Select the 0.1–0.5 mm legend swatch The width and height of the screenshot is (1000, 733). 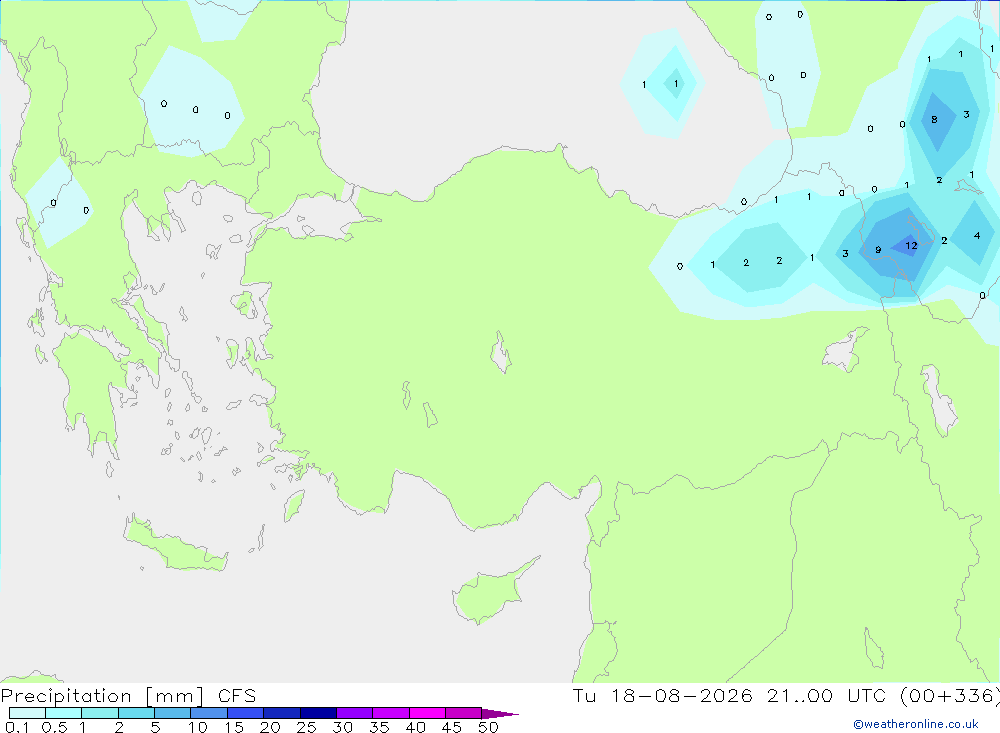(27, 713)
